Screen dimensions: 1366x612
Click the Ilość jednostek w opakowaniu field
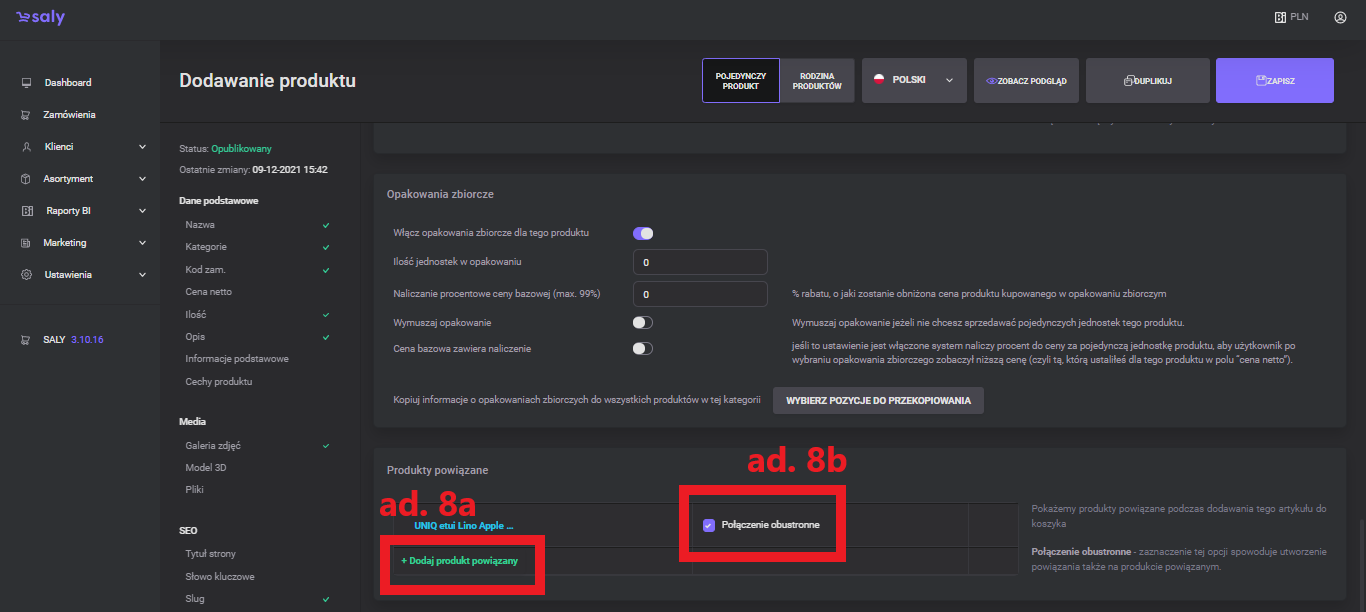click(700, 262)
